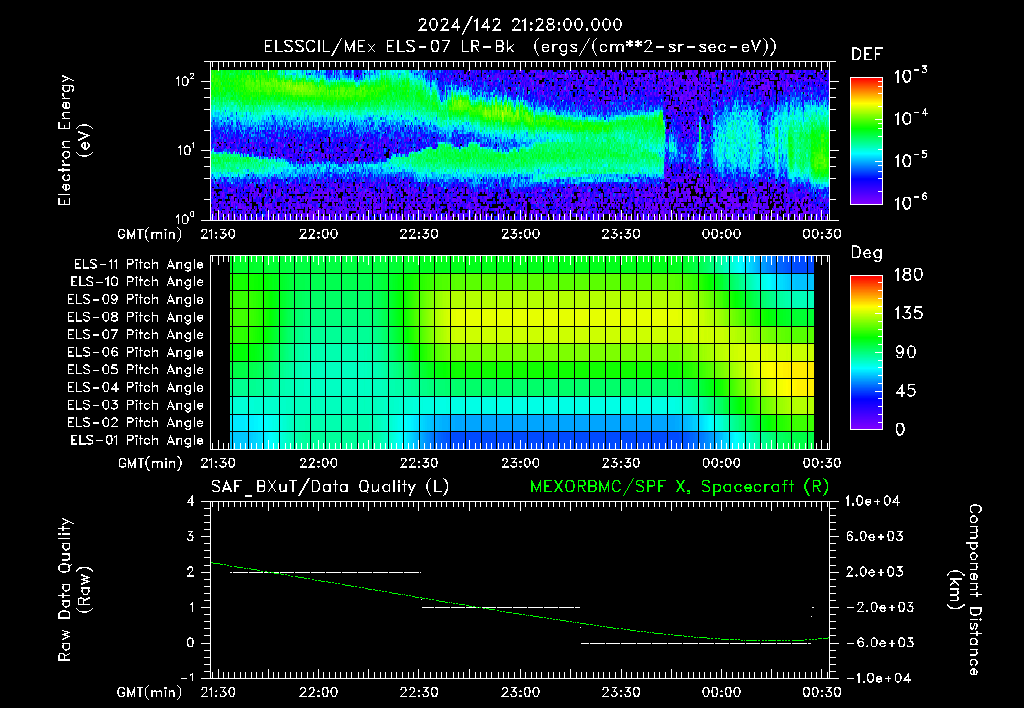Select the ELS-10 Pitch Angle row label
The width and height of the screenshot is (1024, 708).
click(136, 282)
